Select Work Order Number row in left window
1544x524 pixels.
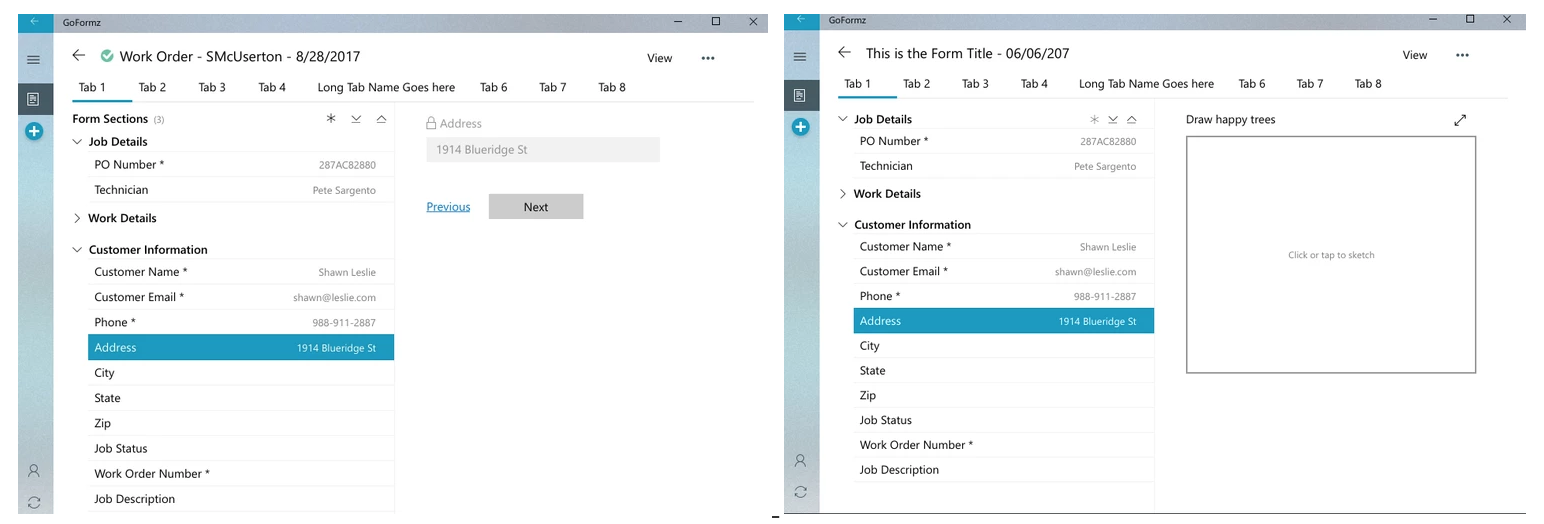241,474
